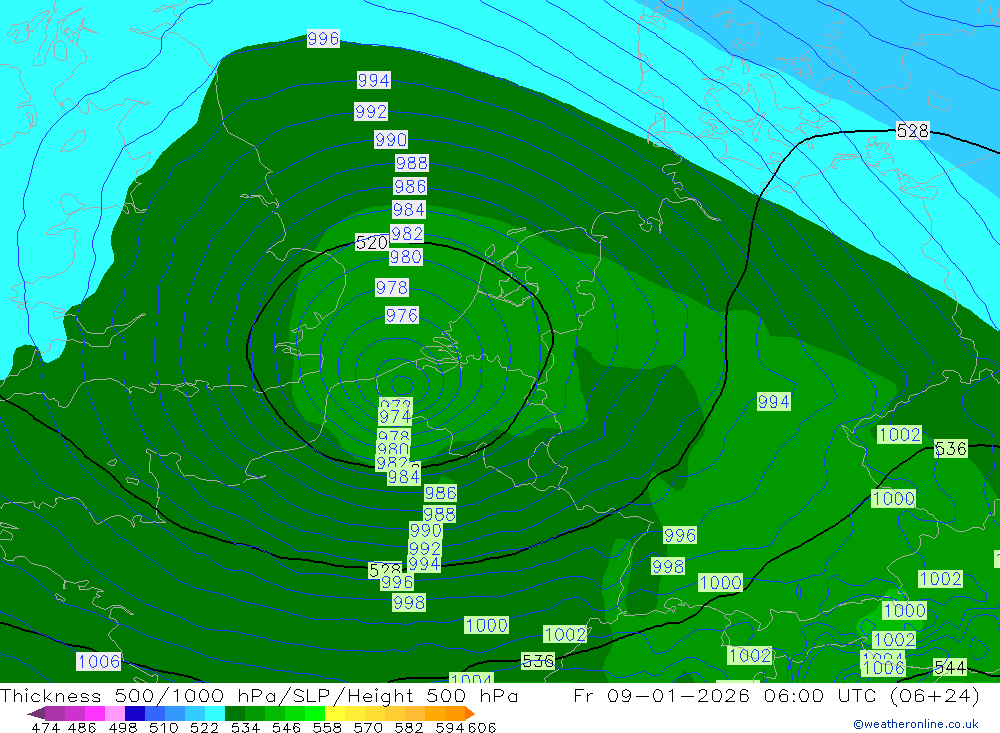
Task: Pick the bright cyan legend swatch
Action: (x=215, y=713)
